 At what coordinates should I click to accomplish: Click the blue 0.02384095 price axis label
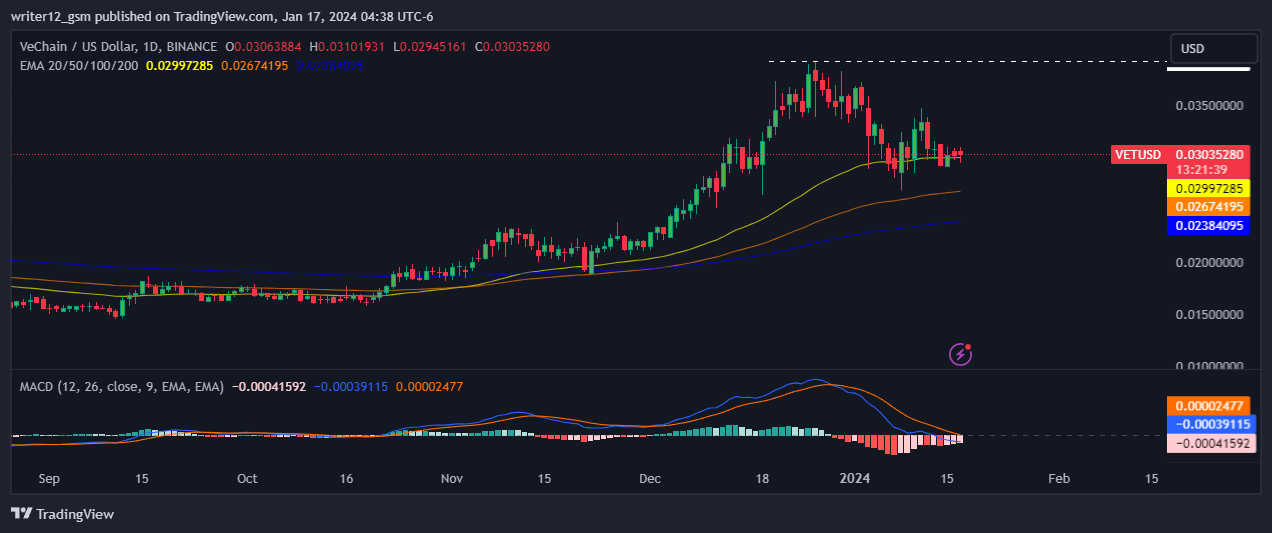pyautogui.click(x=1209, y=226)
